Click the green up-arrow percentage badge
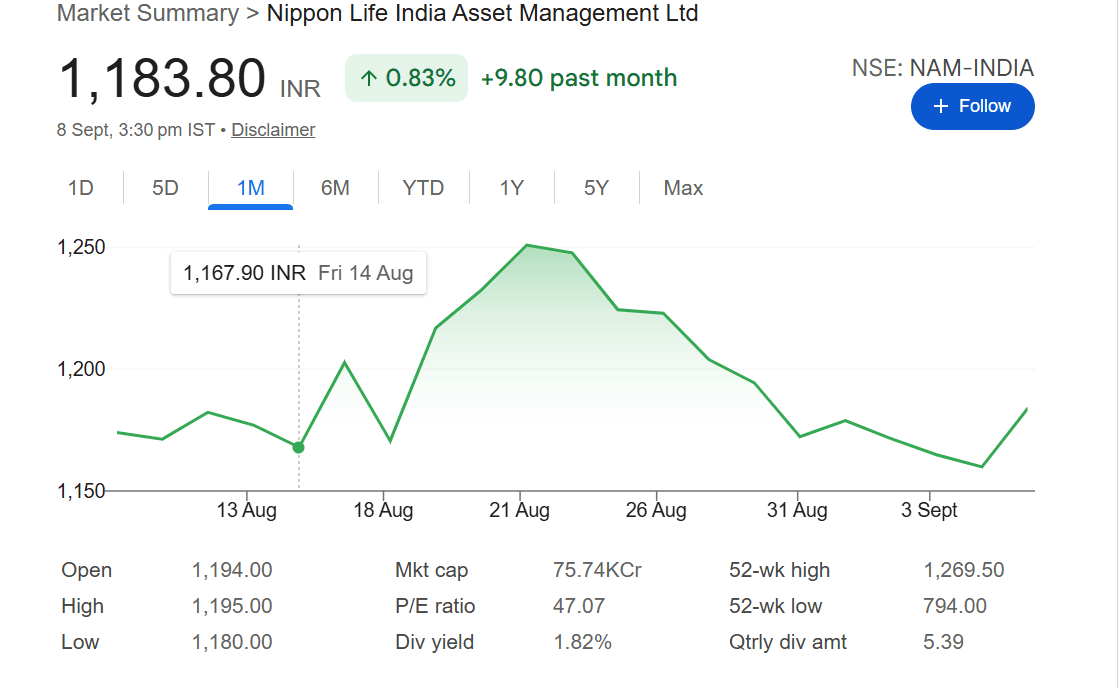 406,78
